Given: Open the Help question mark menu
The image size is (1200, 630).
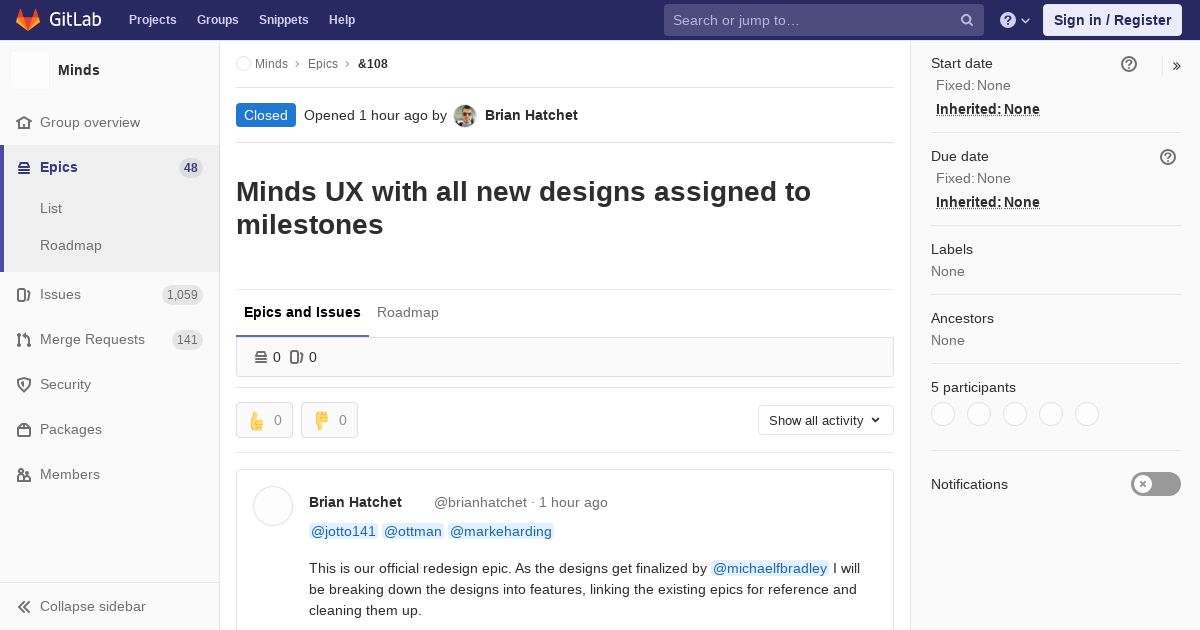Looking at the screenshot, I should click(1015, 20).
